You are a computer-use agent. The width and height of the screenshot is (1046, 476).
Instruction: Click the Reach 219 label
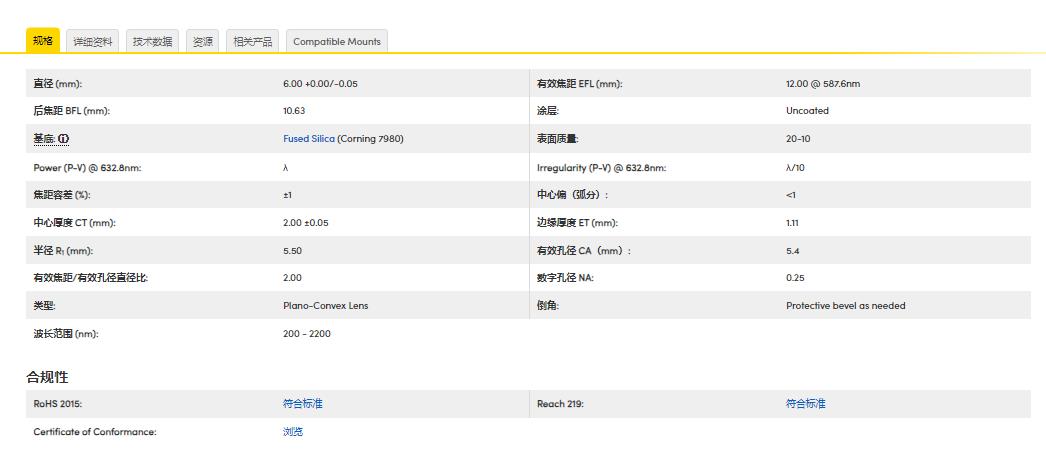click(x=560, y=403)
